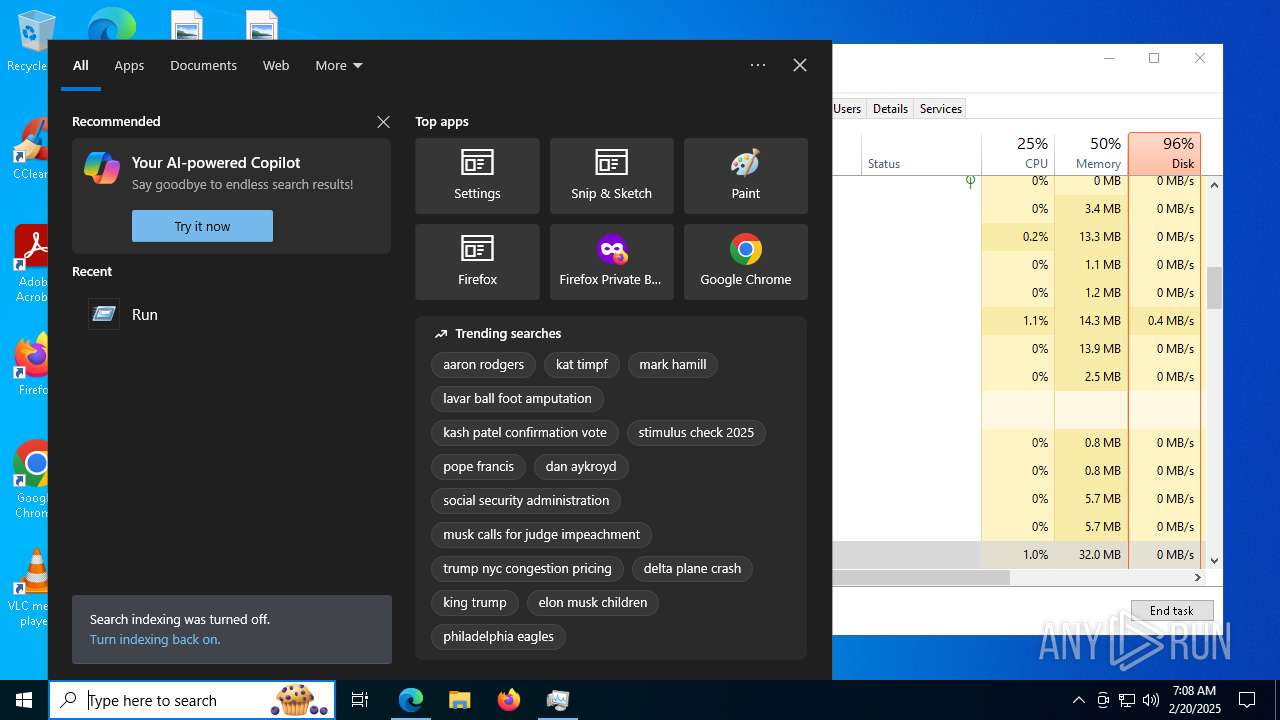Click the Try it now Copilot button
Screen dimensions: 1280x720
pyautogui.click(x=202, y=226)
